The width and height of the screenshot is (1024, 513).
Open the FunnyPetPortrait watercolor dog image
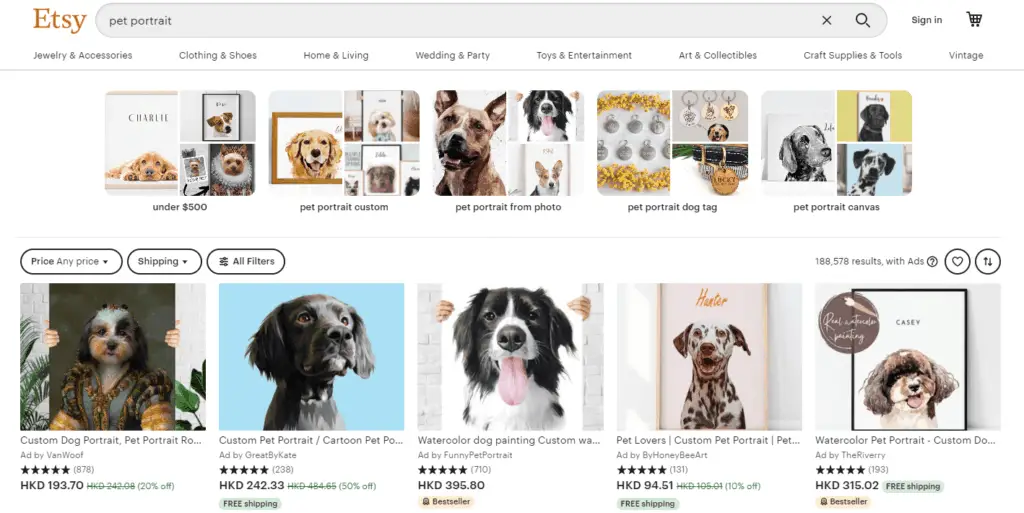coord(511,356)
